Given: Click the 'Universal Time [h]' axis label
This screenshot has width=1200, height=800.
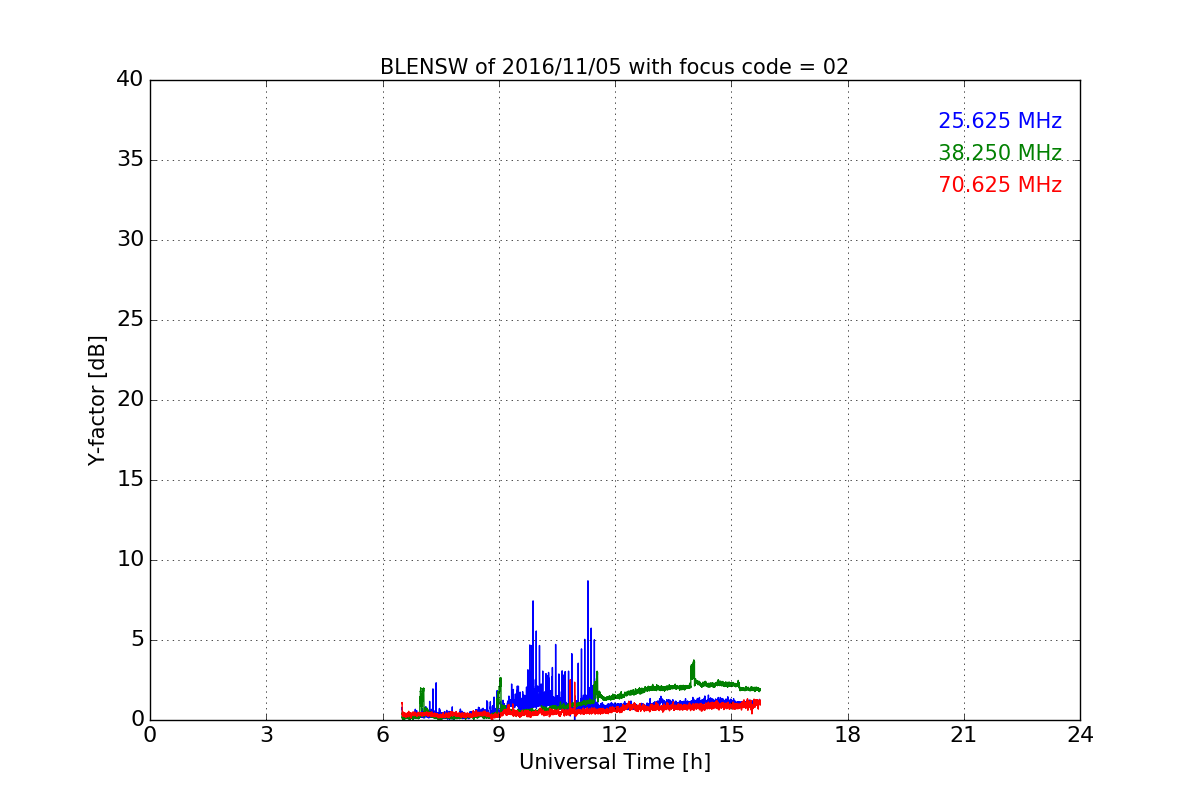Looking at the screenshot, I should point(615,762).
